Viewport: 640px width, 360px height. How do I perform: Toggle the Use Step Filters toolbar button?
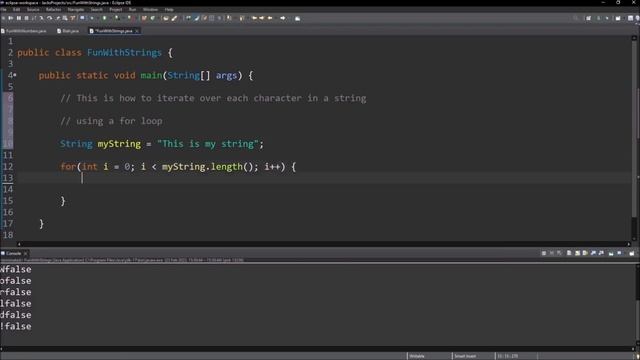[x=72, y=18]
